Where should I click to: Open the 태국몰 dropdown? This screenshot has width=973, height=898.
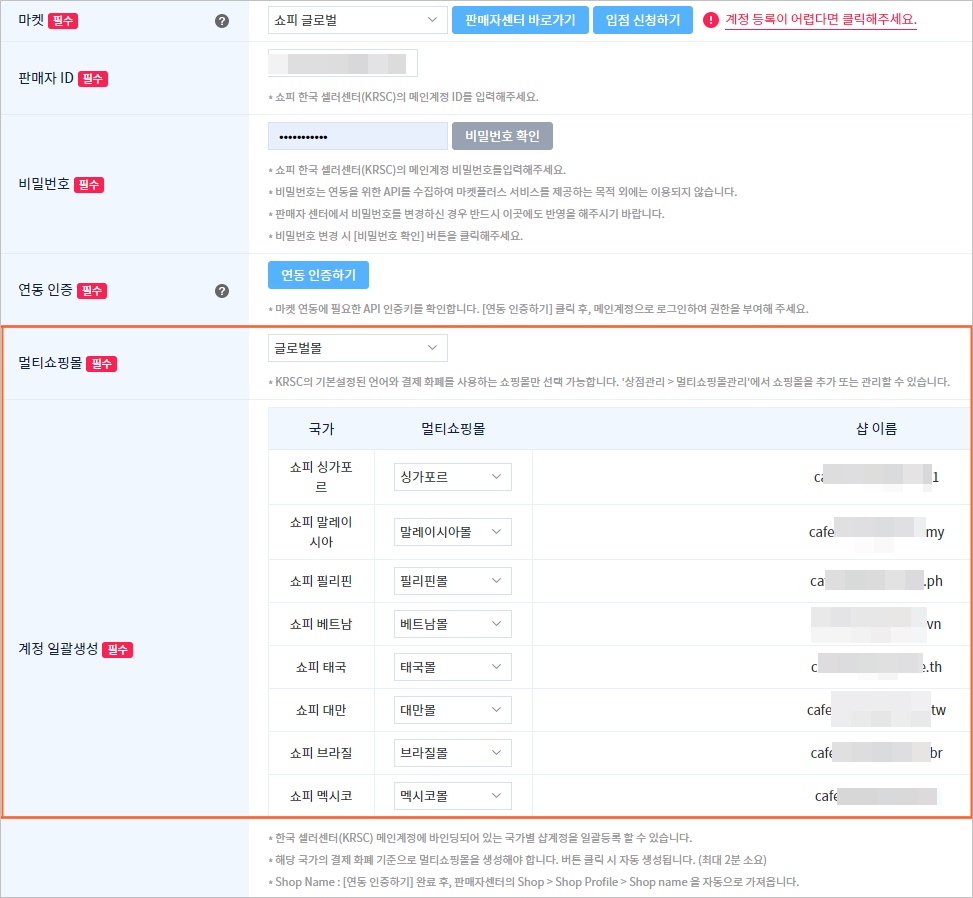(452, 667)
